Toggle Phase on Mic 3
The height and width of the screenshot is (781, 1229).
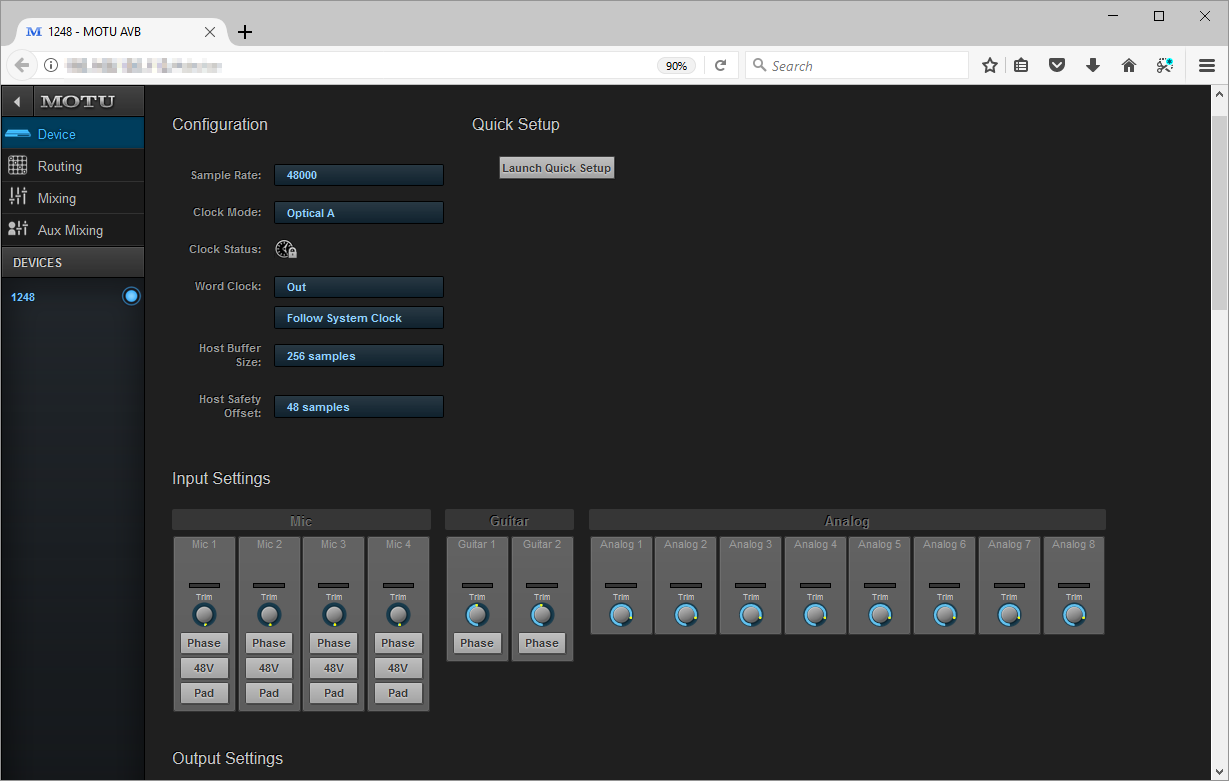pos(334,643)
